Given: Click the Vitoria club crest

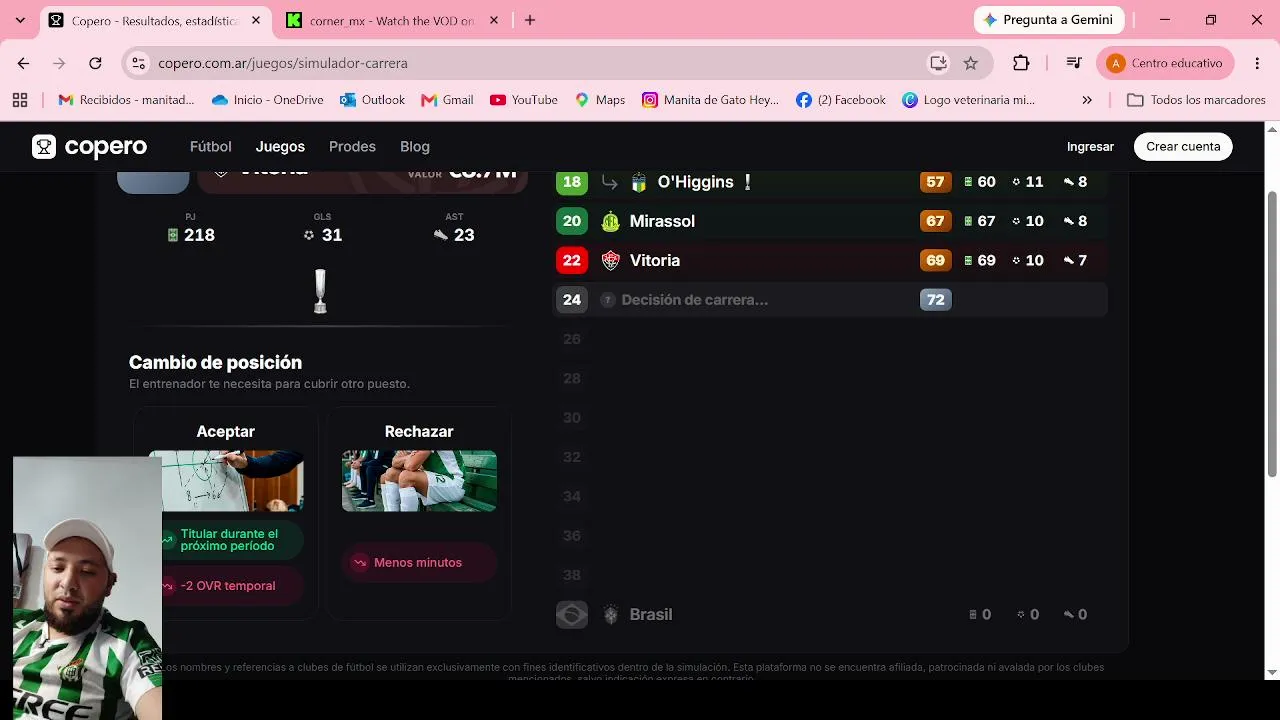Looking at the screenshot, I should pos(610,260).
